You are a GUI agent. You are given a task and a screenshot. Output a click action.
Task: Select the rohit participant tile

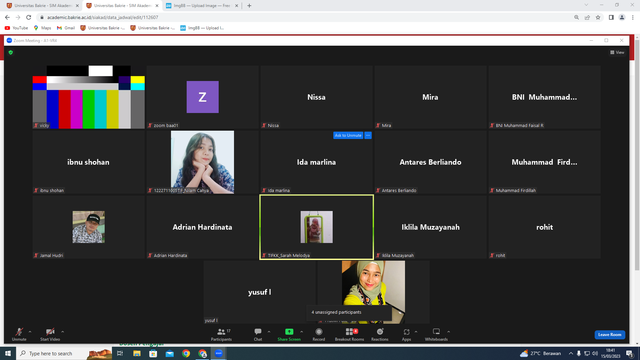[x=544, y=227]
